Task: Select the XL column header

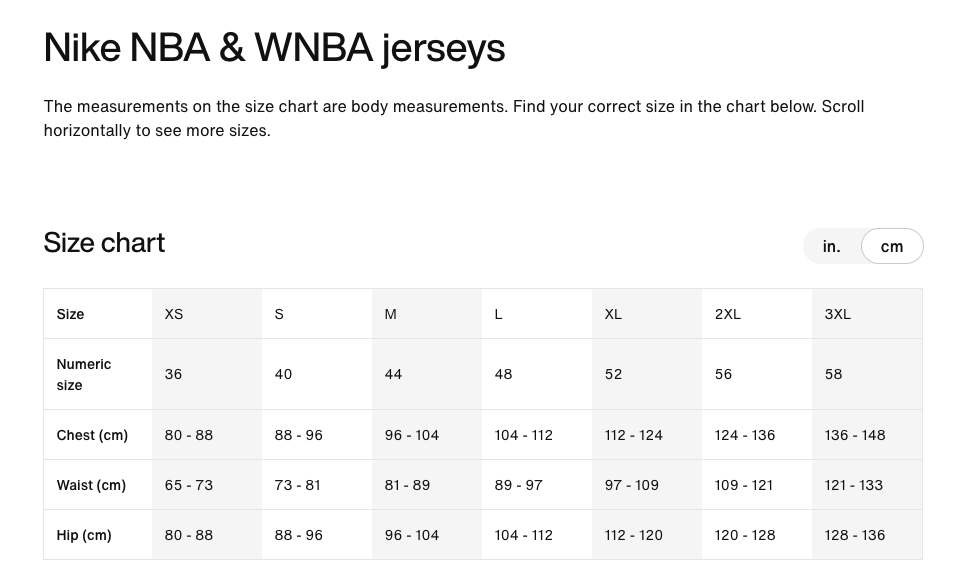Action: coord(612,313)
